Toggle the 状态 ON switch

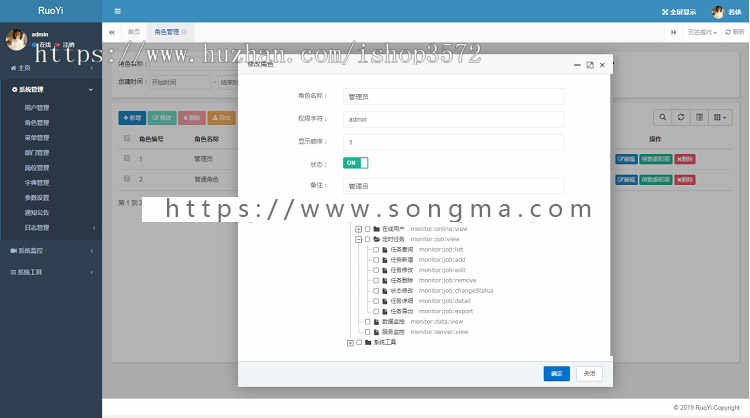355,163
